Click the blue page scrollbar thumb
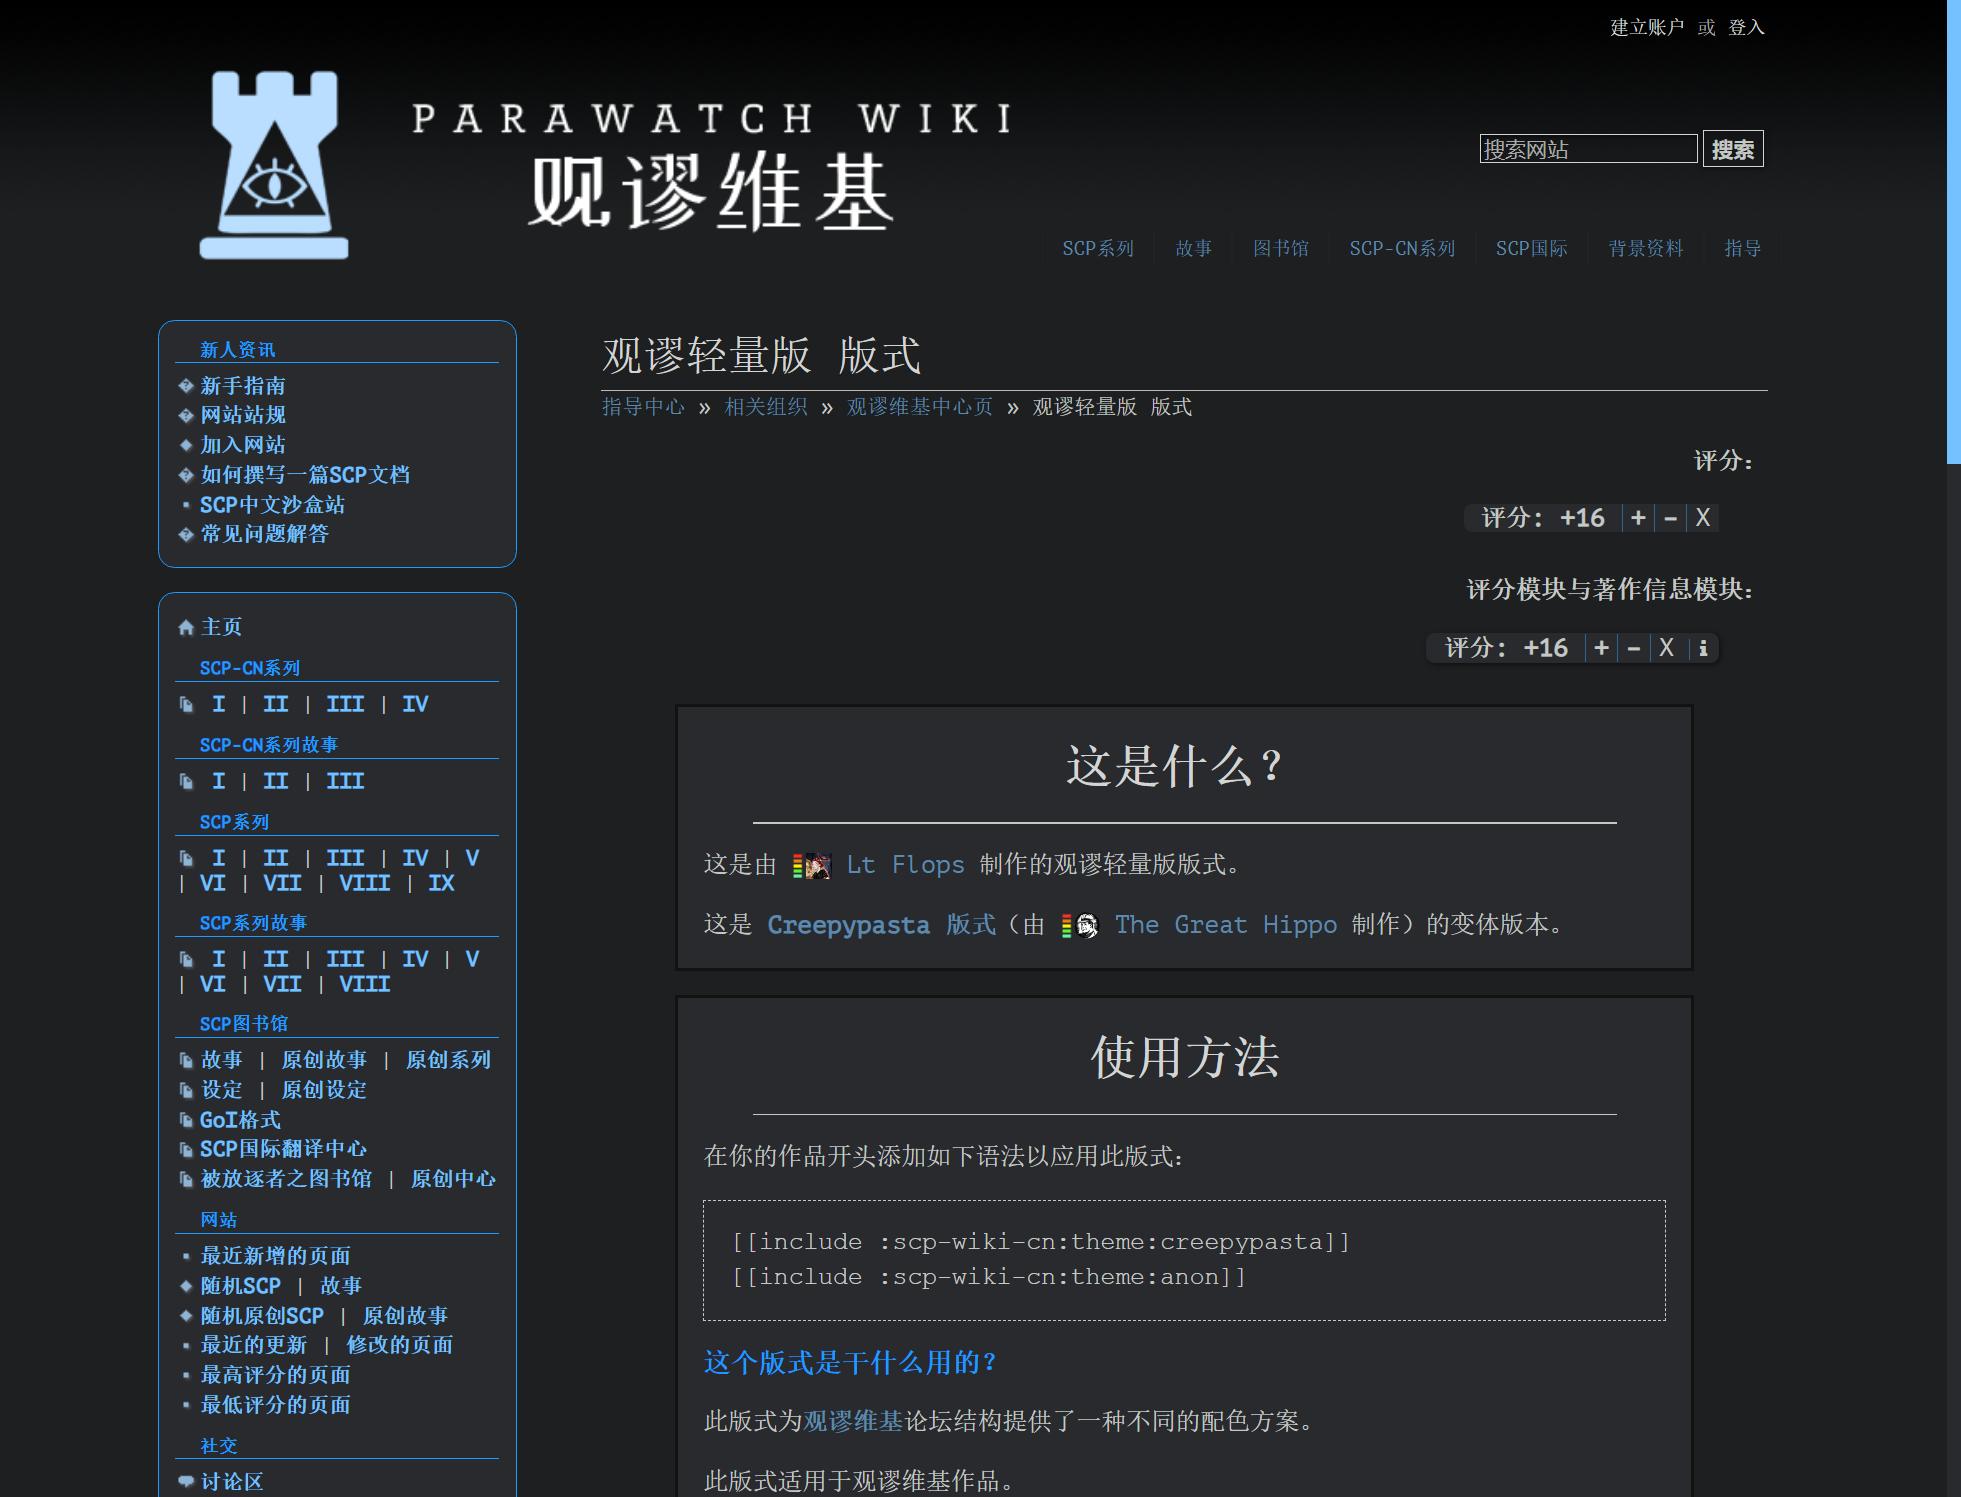Viewport: 1961px width, 1497px height. coord(1953,230)
